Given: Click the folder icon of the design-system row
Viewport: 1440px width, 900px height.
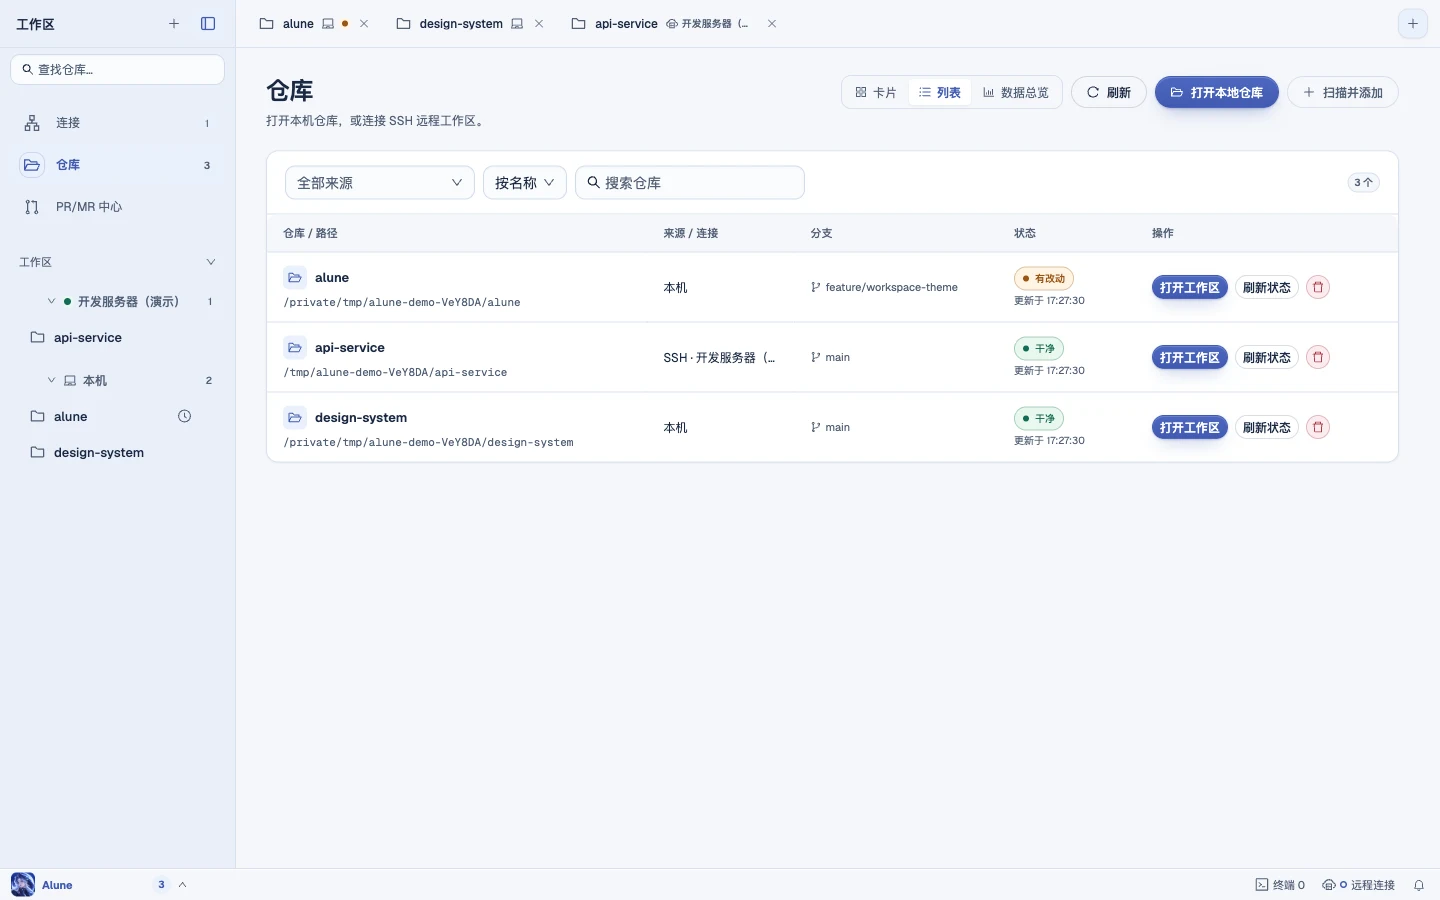Looking at the screenshot, I should [295, 418].
